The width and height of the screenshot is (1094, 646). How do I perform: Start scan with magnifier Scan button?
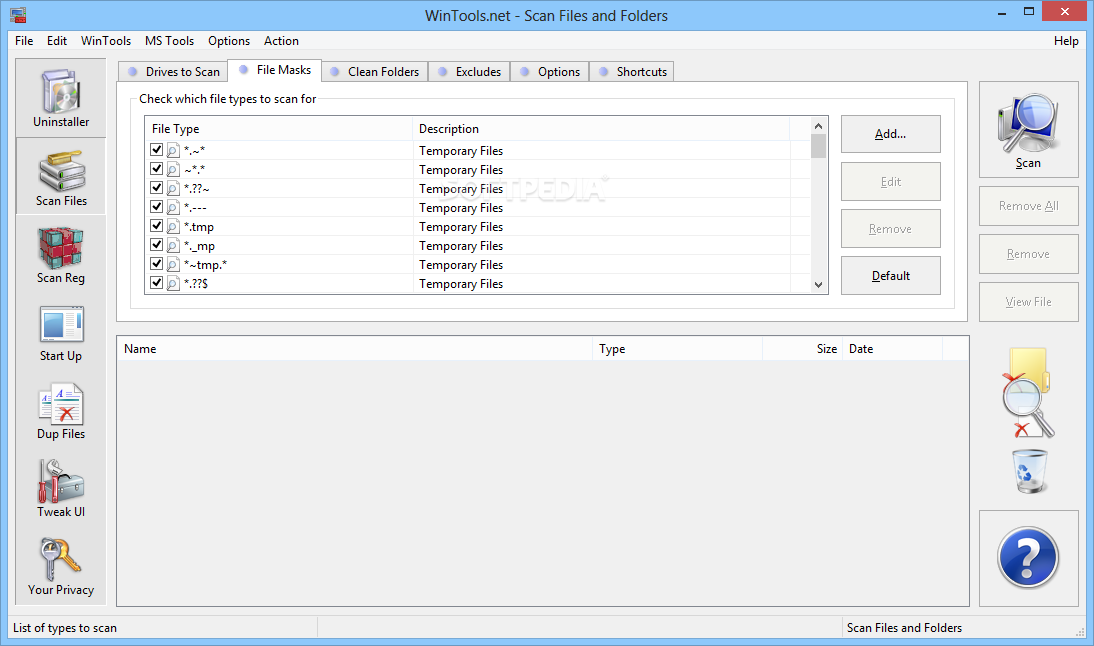(x=1028, y=130)
